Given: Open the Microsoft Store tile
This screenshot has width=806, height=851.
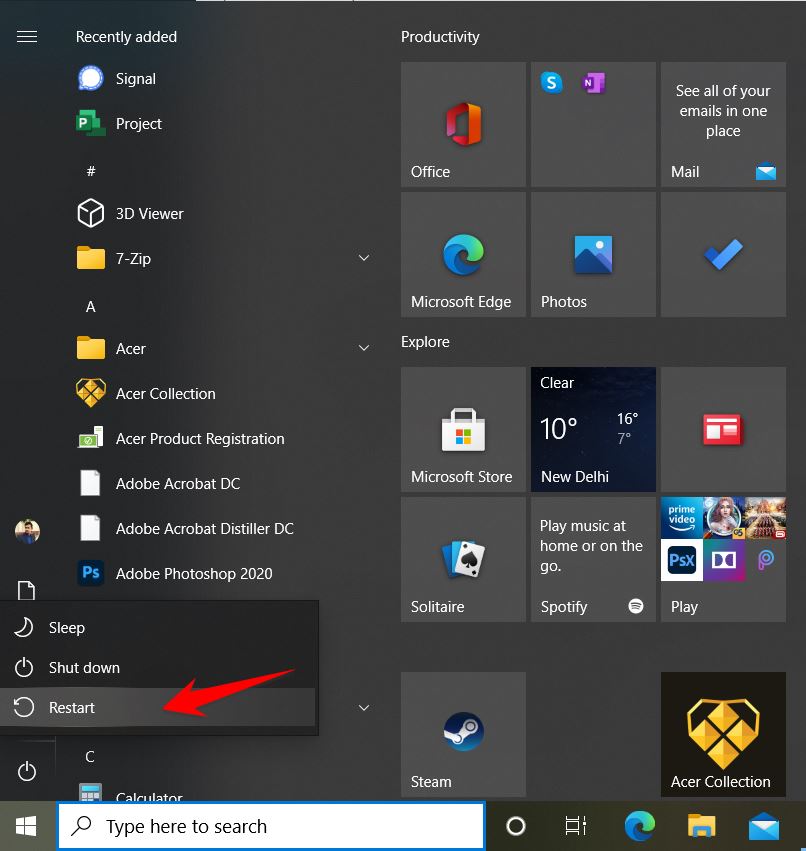Looking at the screenshot, I should tap(464, 429).
